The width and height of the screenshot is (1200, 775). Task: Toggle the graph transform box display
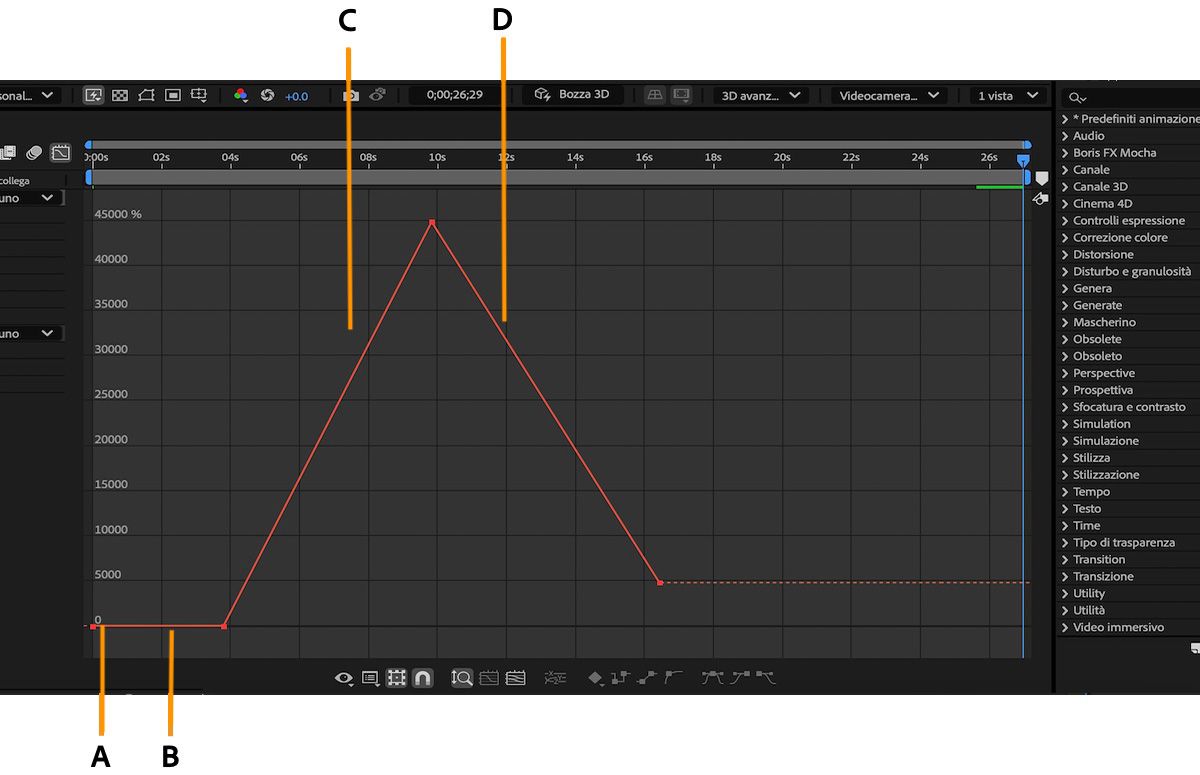point(396,677)
